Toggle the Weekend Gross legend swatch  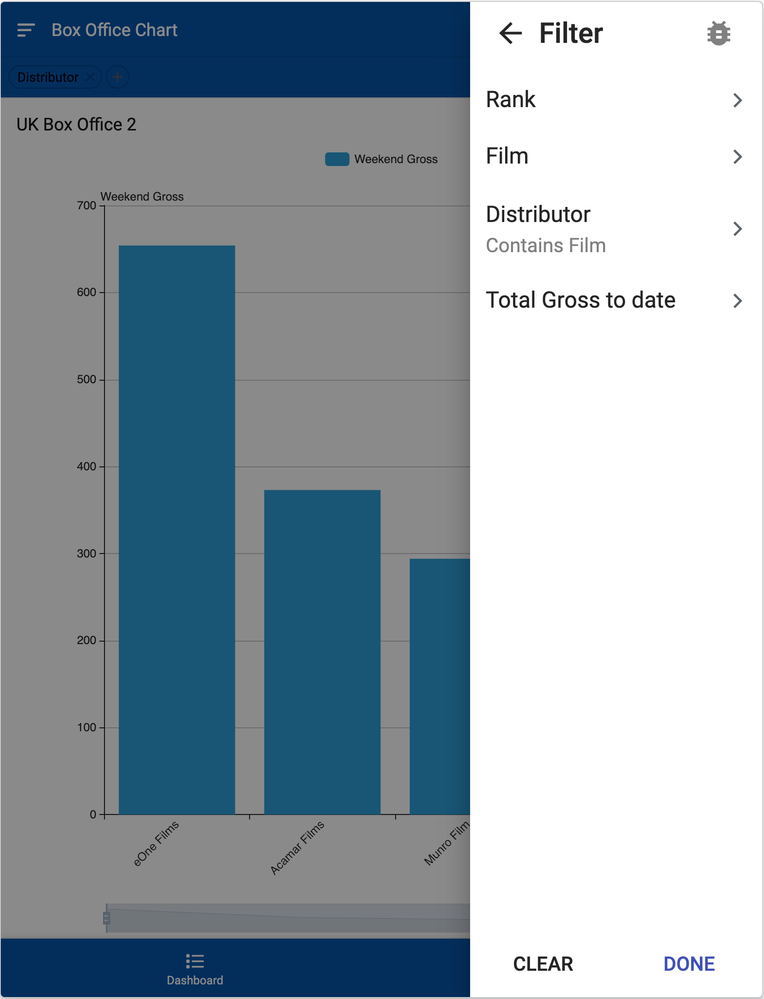coord(337,159)
